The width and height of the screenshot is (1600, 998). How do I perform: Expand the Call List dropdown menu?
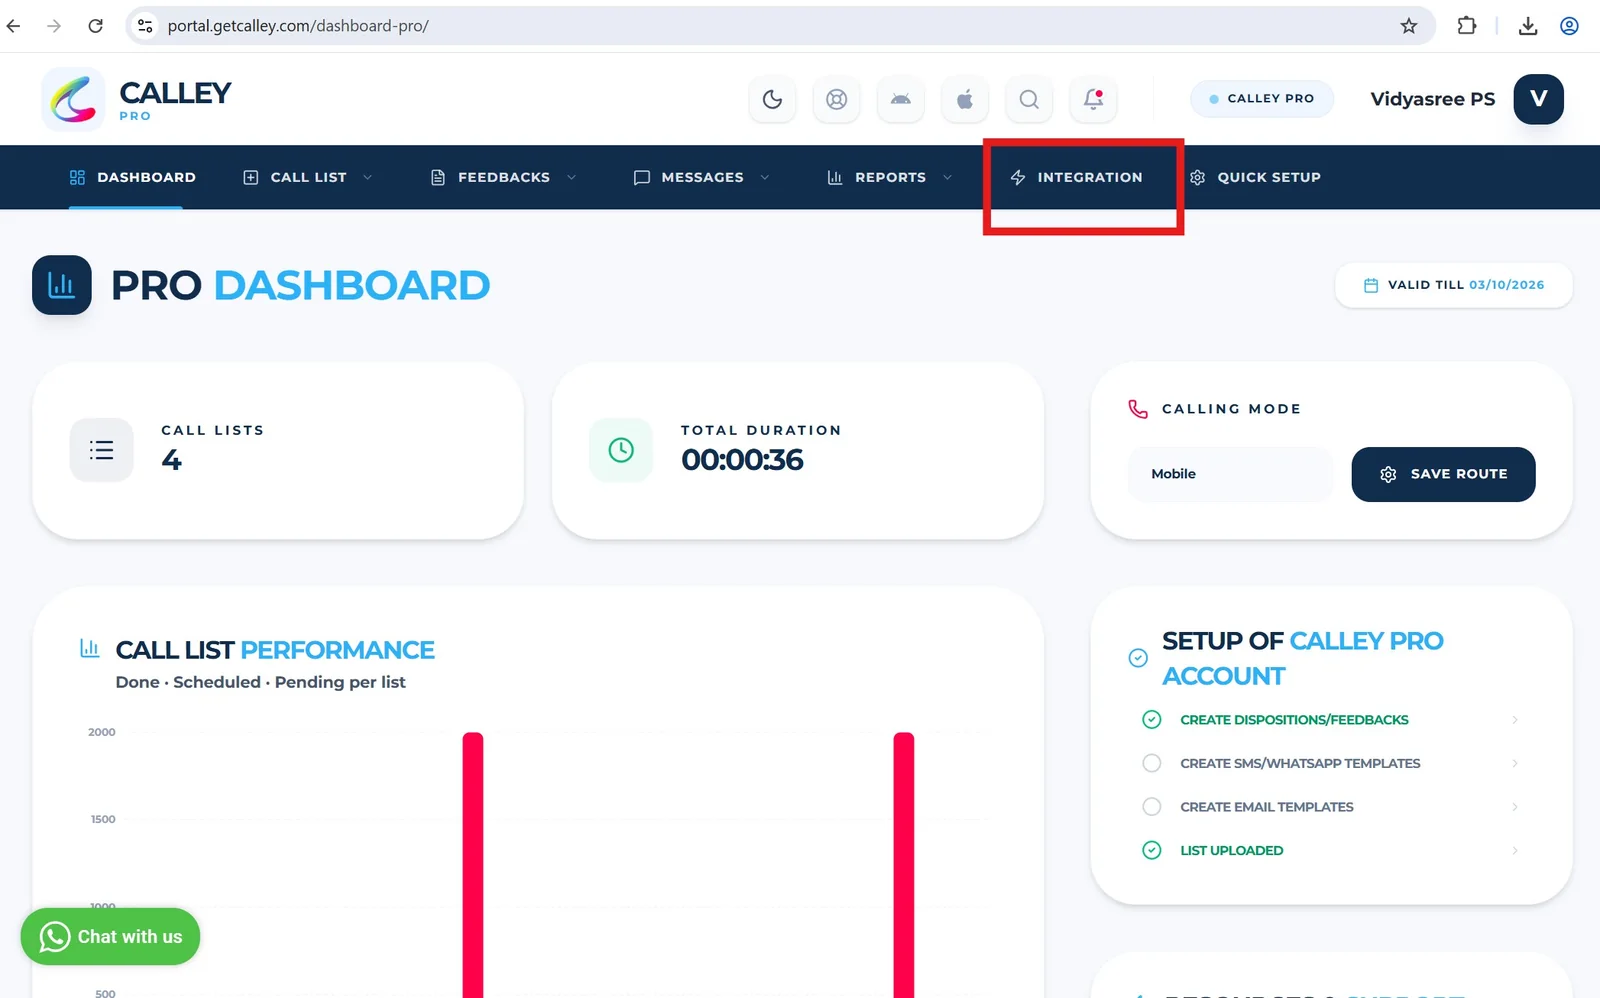[308, 177]
